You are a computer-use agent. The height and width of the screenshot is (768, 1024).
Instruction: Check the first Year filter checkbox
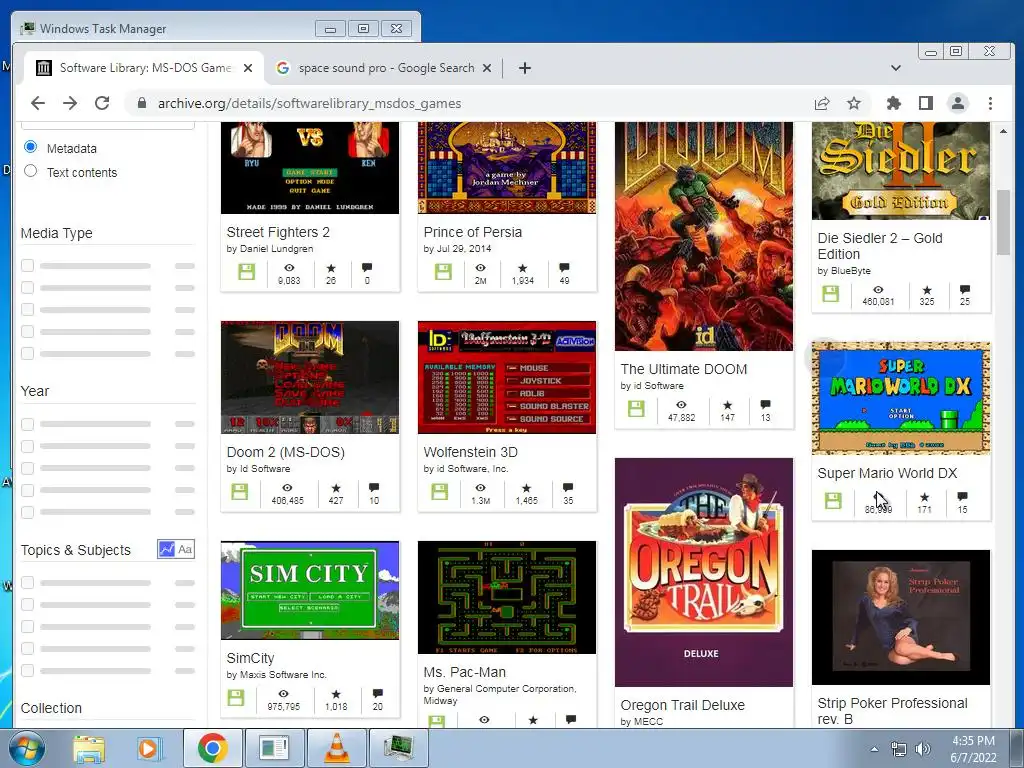coord(27,424)
